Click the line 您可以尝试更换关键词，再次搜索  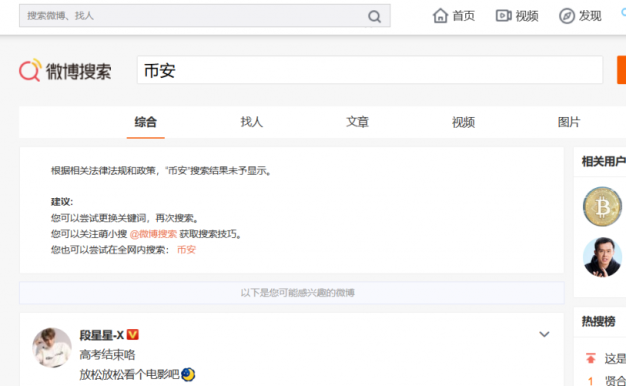click(x=125, y=218)
